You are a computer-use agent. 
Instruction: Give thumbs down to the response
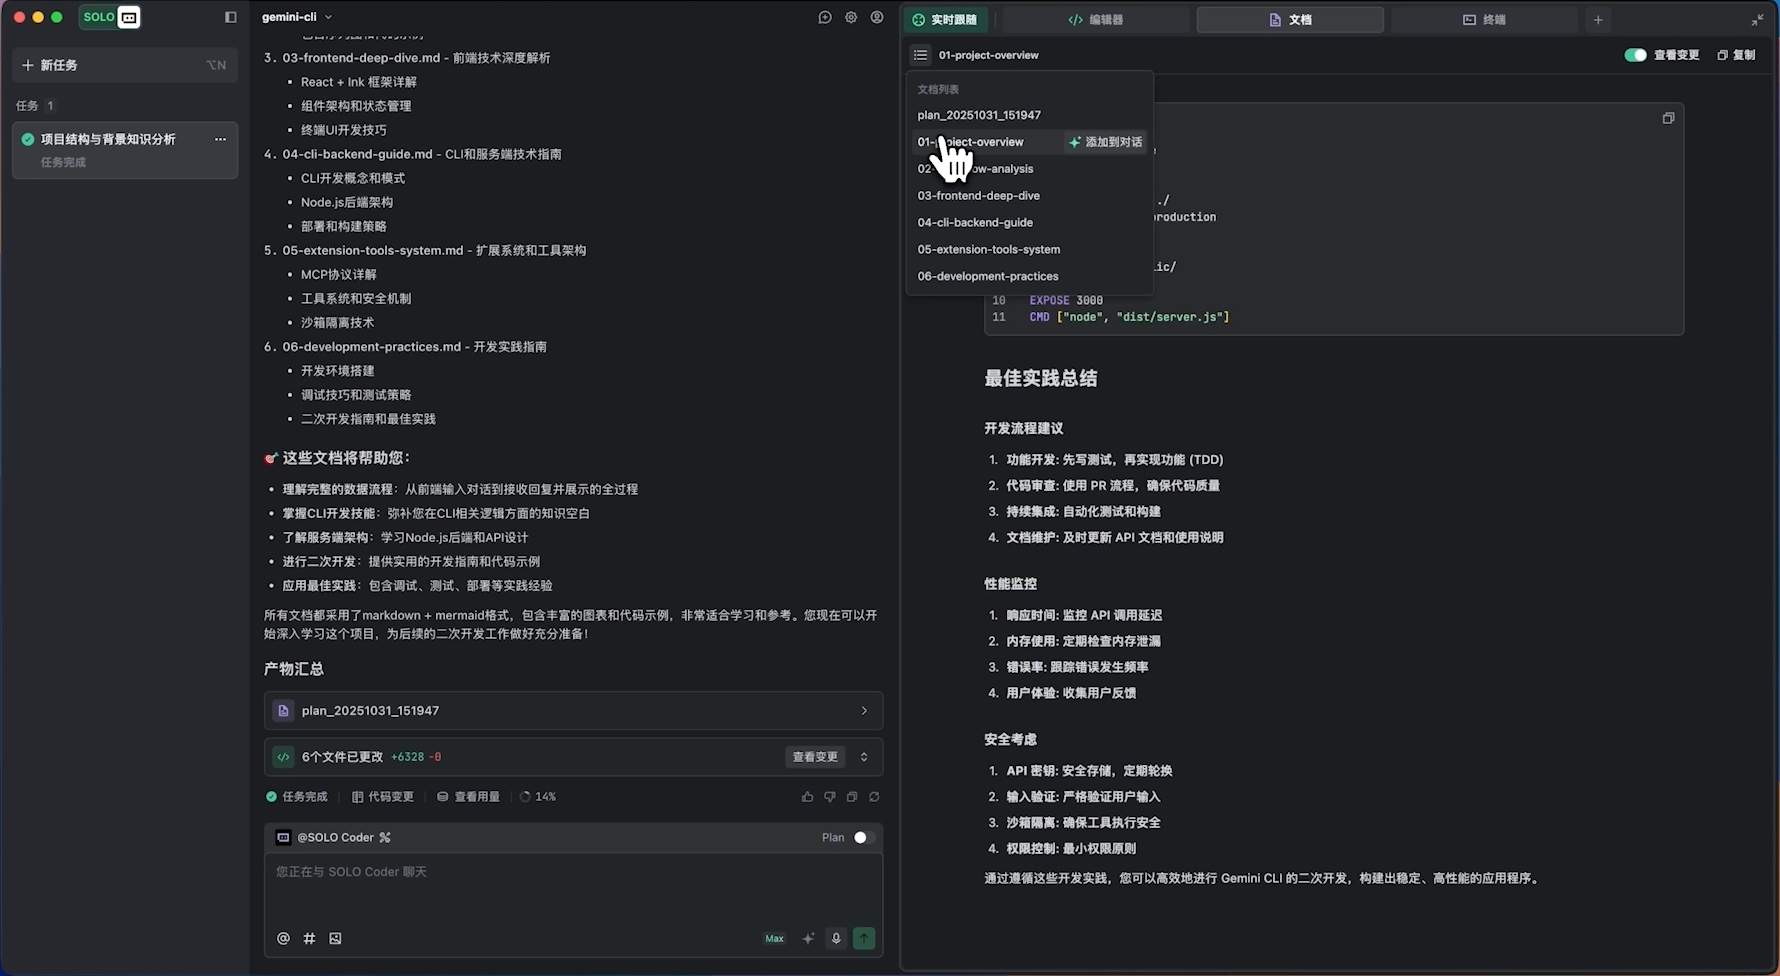[x=830, y=797]
